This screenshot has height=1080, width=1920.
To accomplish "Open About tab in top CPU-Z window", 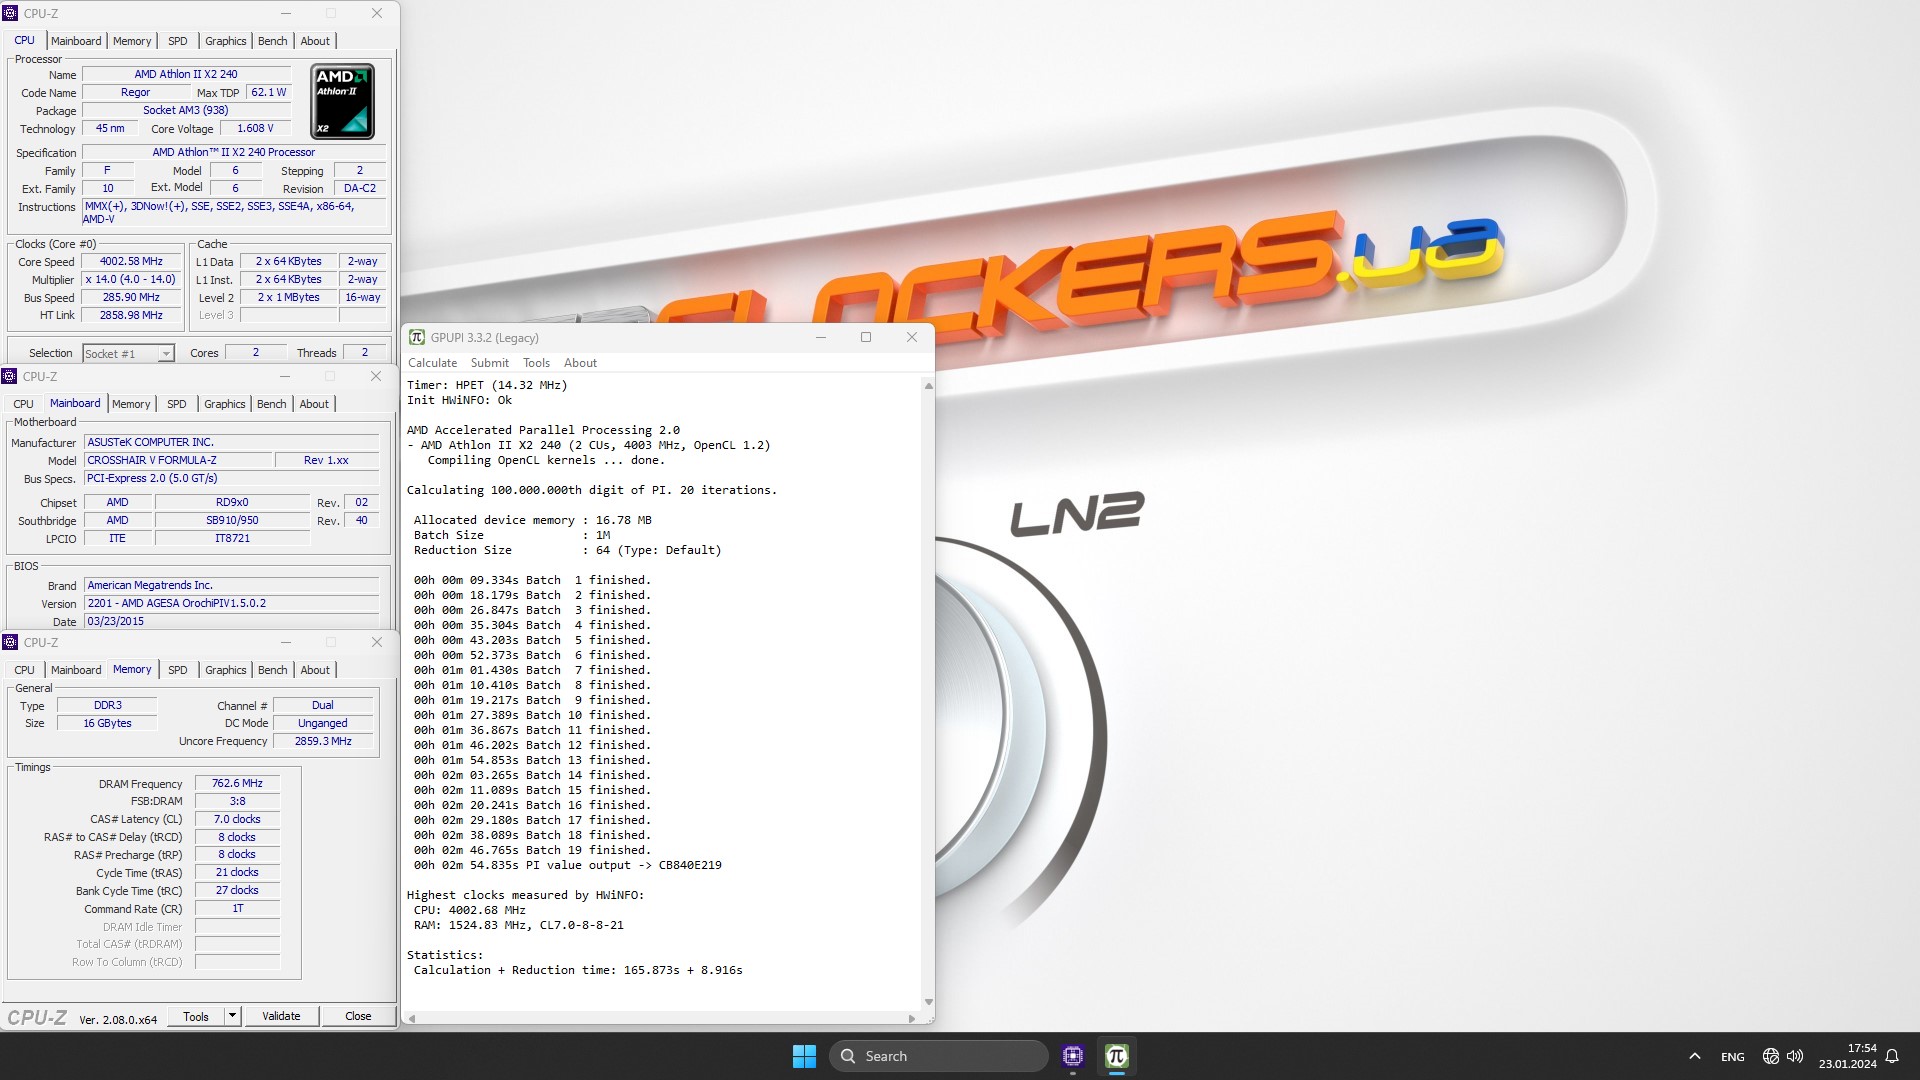I will coord(315,41).
